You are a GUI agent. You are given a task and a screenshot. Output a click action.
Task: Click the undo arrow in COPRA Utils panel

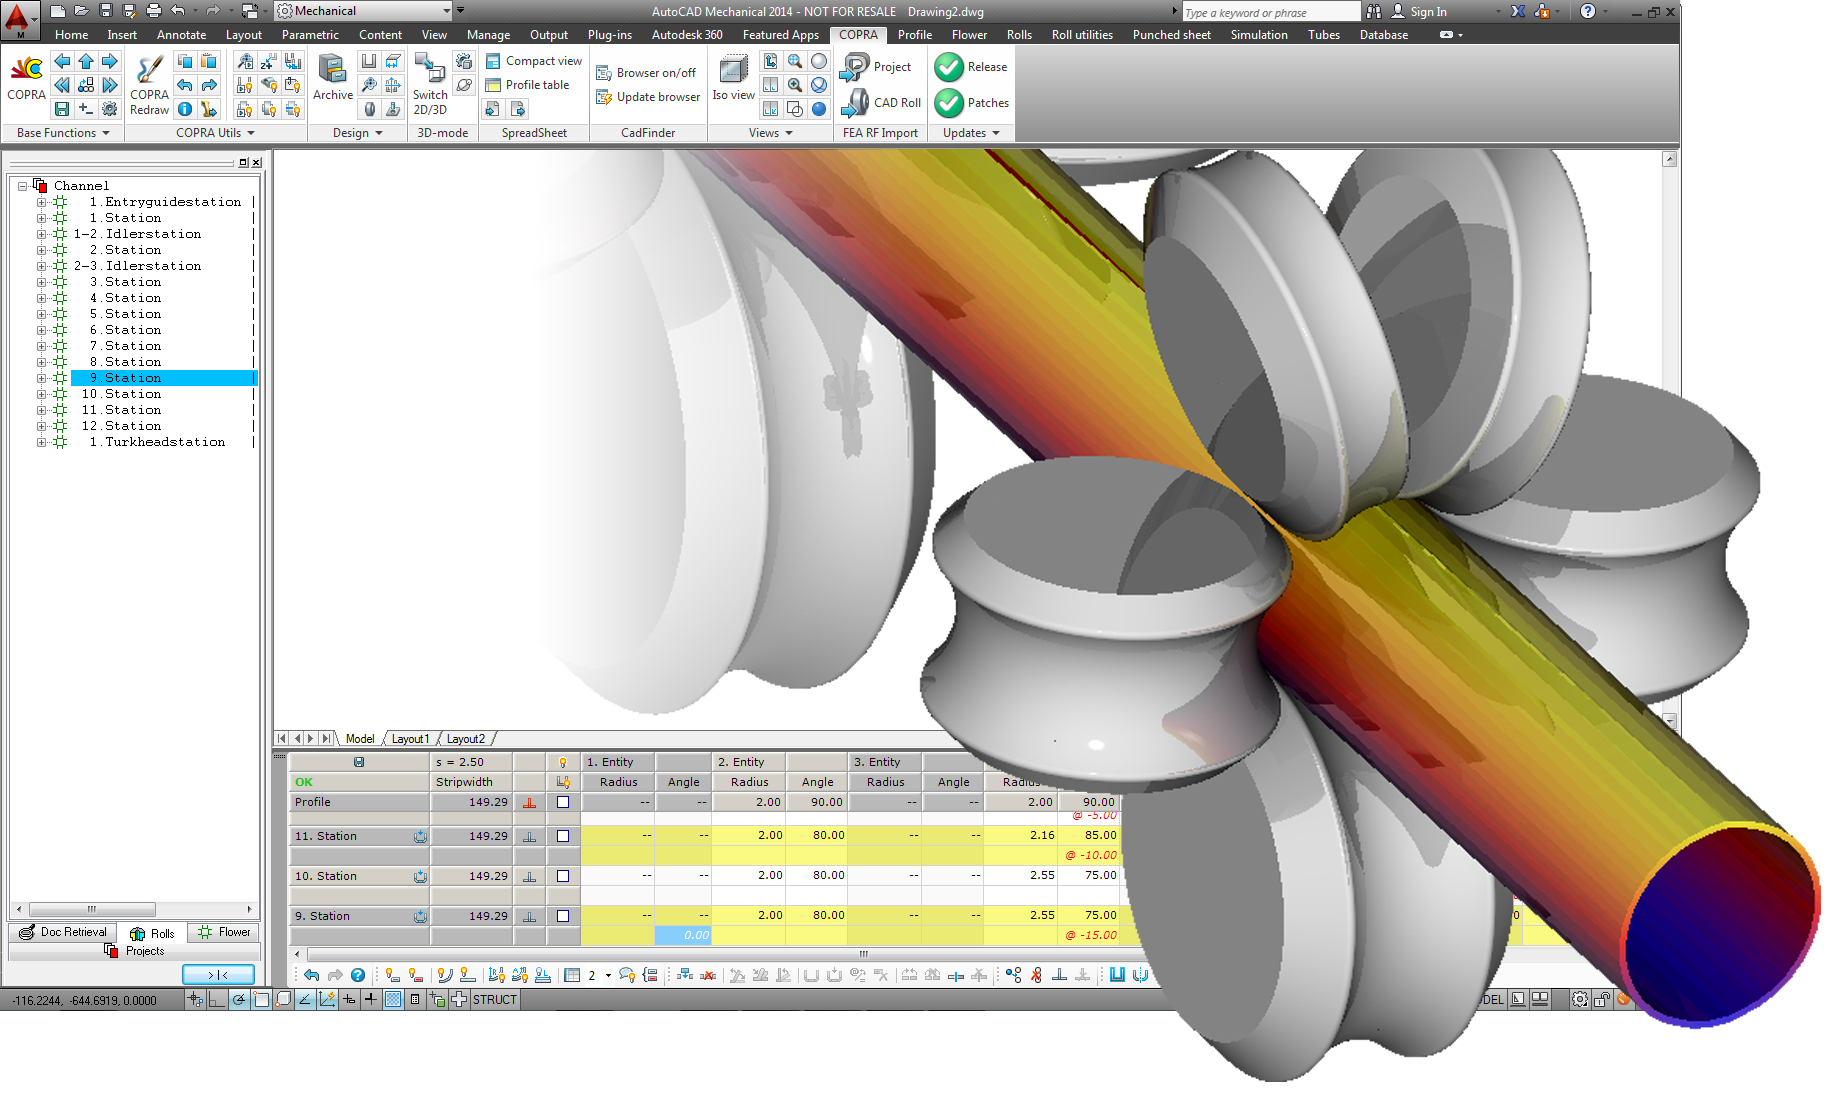click(185, 85)
